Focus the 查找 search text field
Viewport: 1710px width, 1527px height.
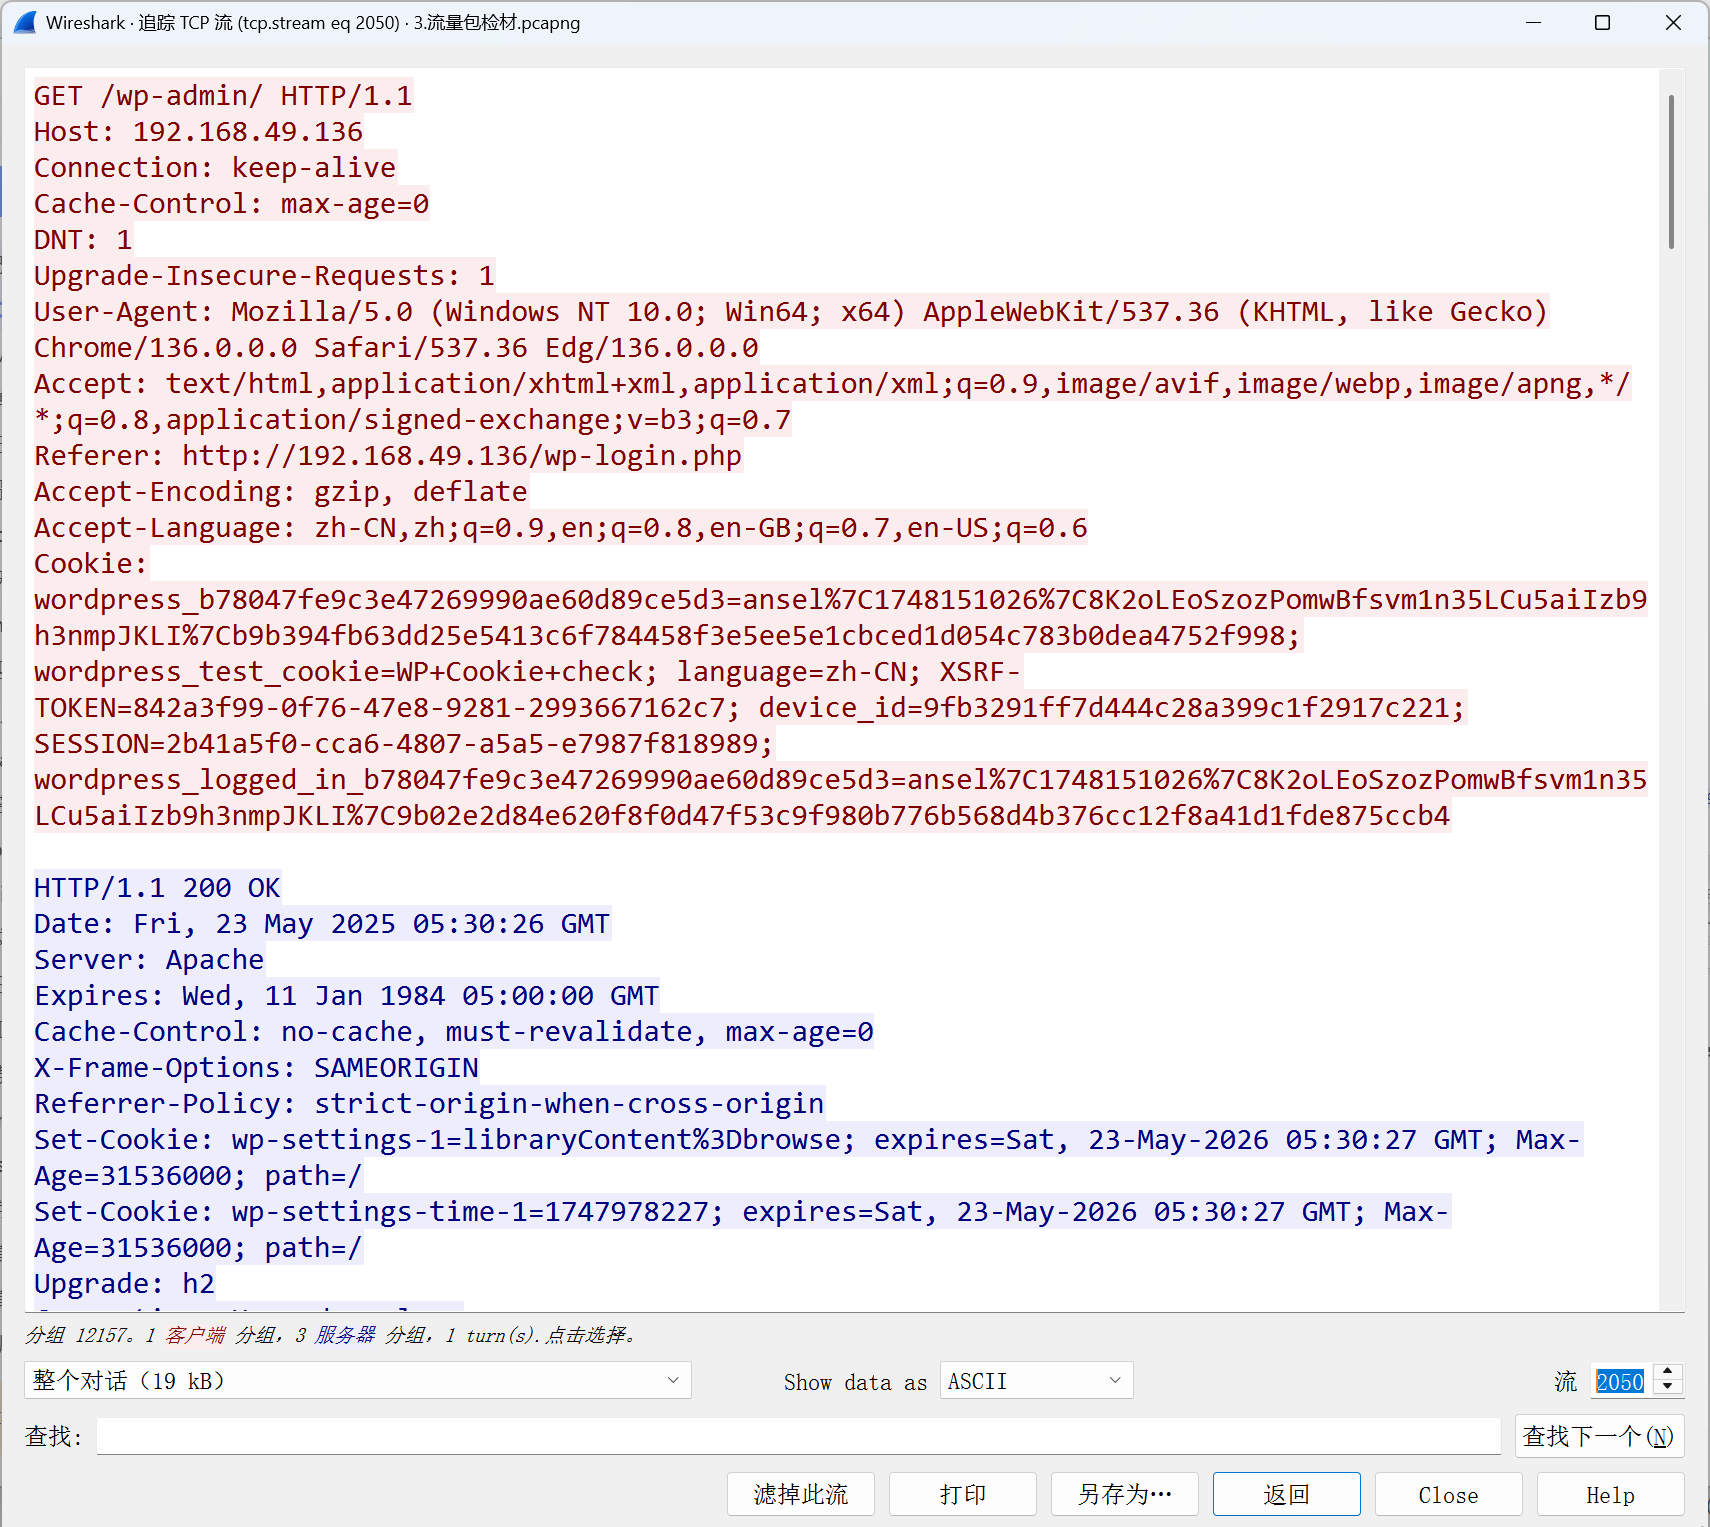tap(798, 1436)
